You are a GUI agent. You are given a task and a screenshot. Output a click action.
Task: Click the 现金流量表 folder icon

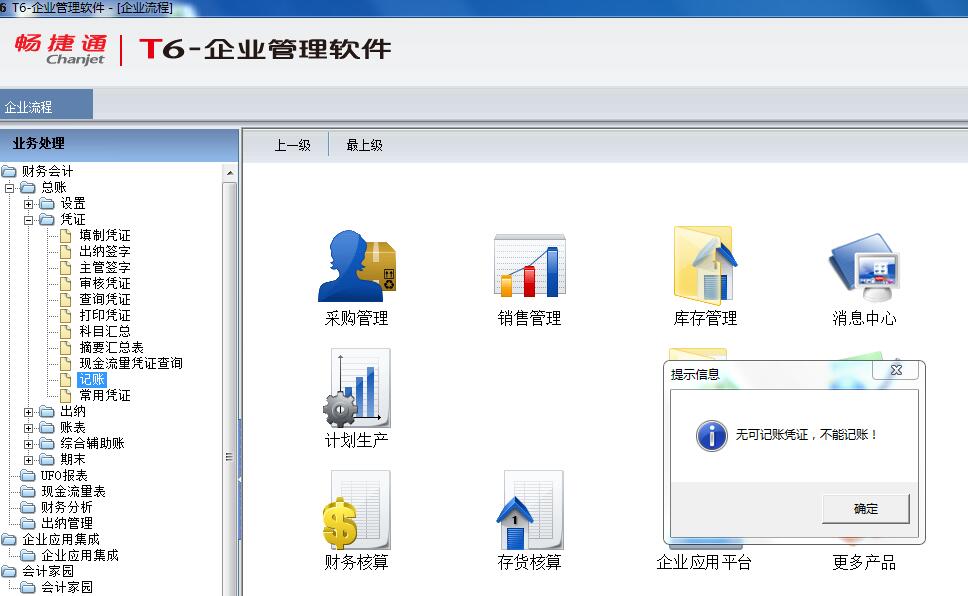pyautogui.click(x=28, y=492)
